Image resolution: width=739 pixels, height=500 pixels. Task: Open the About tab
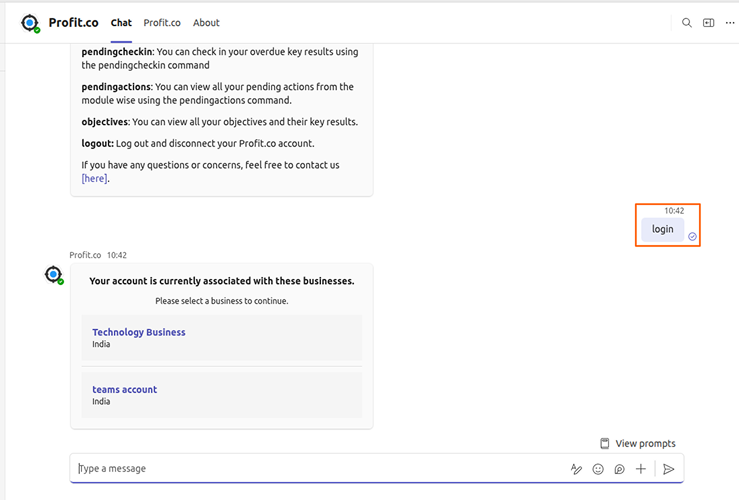[x=206, y=23]
